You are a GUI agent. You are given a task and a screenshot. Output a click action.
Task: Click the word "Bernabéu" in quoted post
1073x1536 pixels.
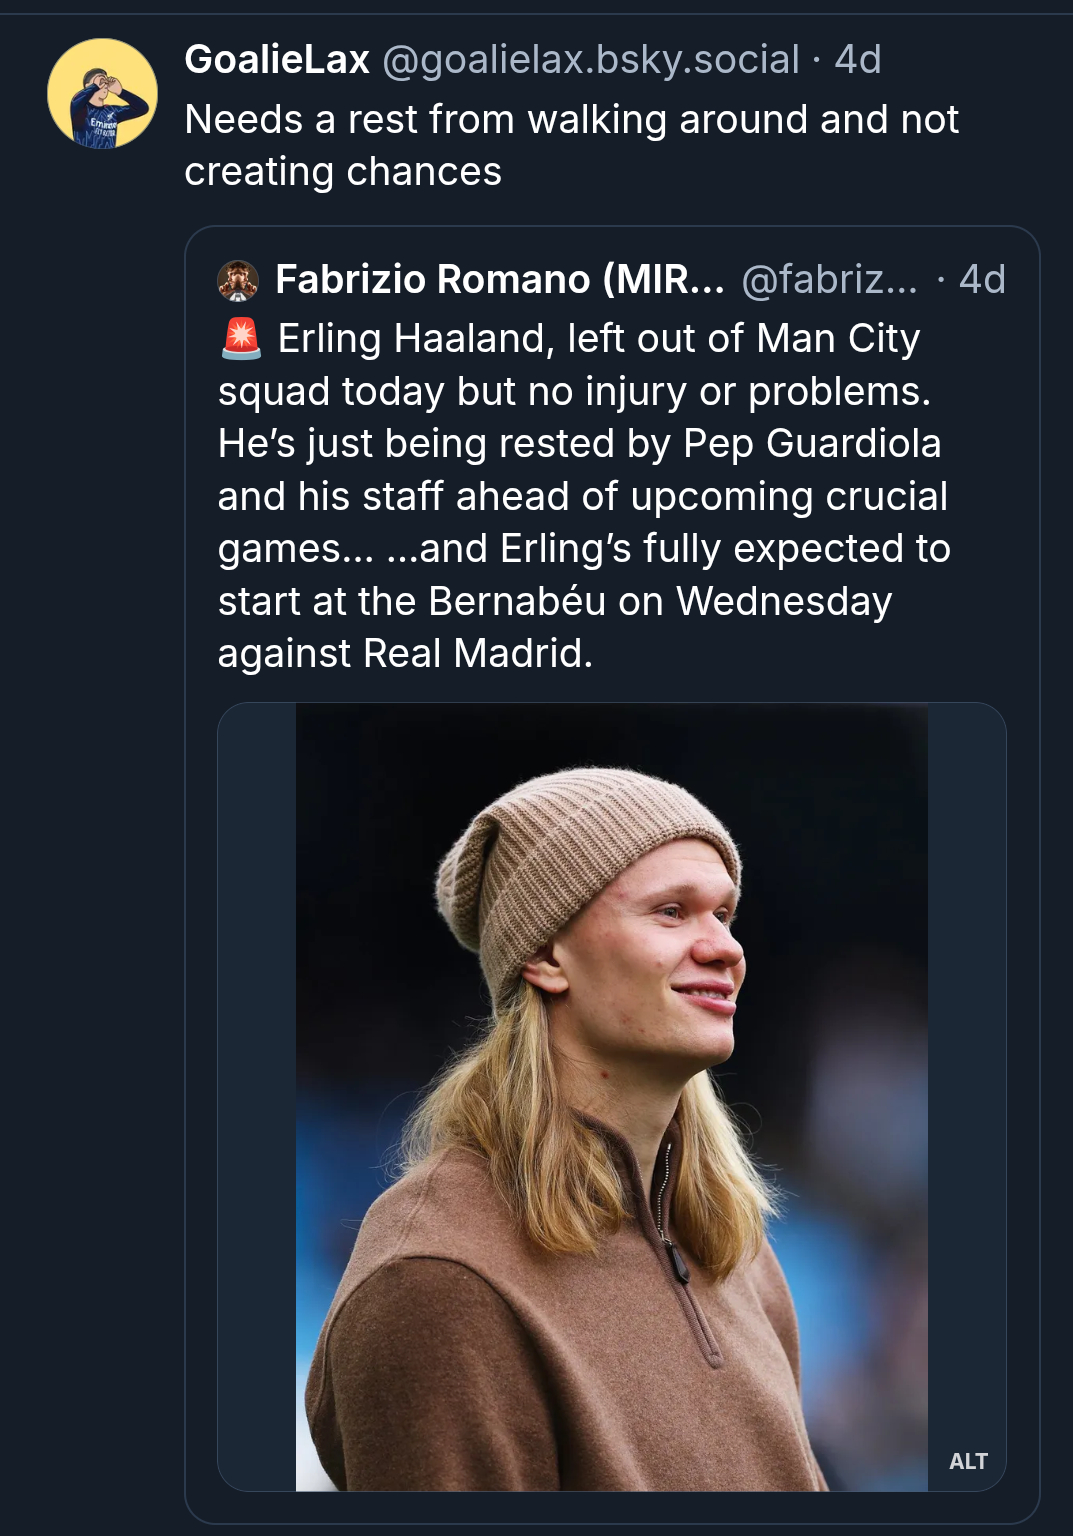pyautogui.click(x=517, y=601)
